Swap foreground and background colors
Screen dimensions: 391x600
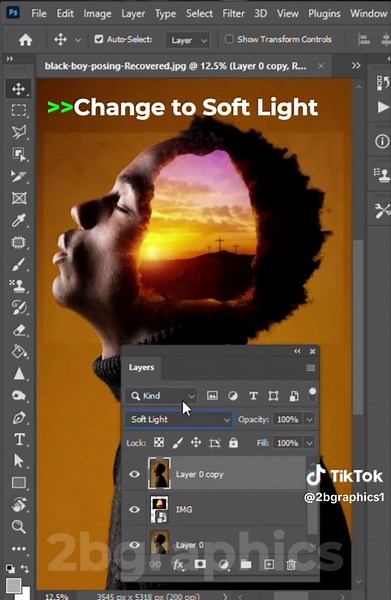(x=25, y=569)
